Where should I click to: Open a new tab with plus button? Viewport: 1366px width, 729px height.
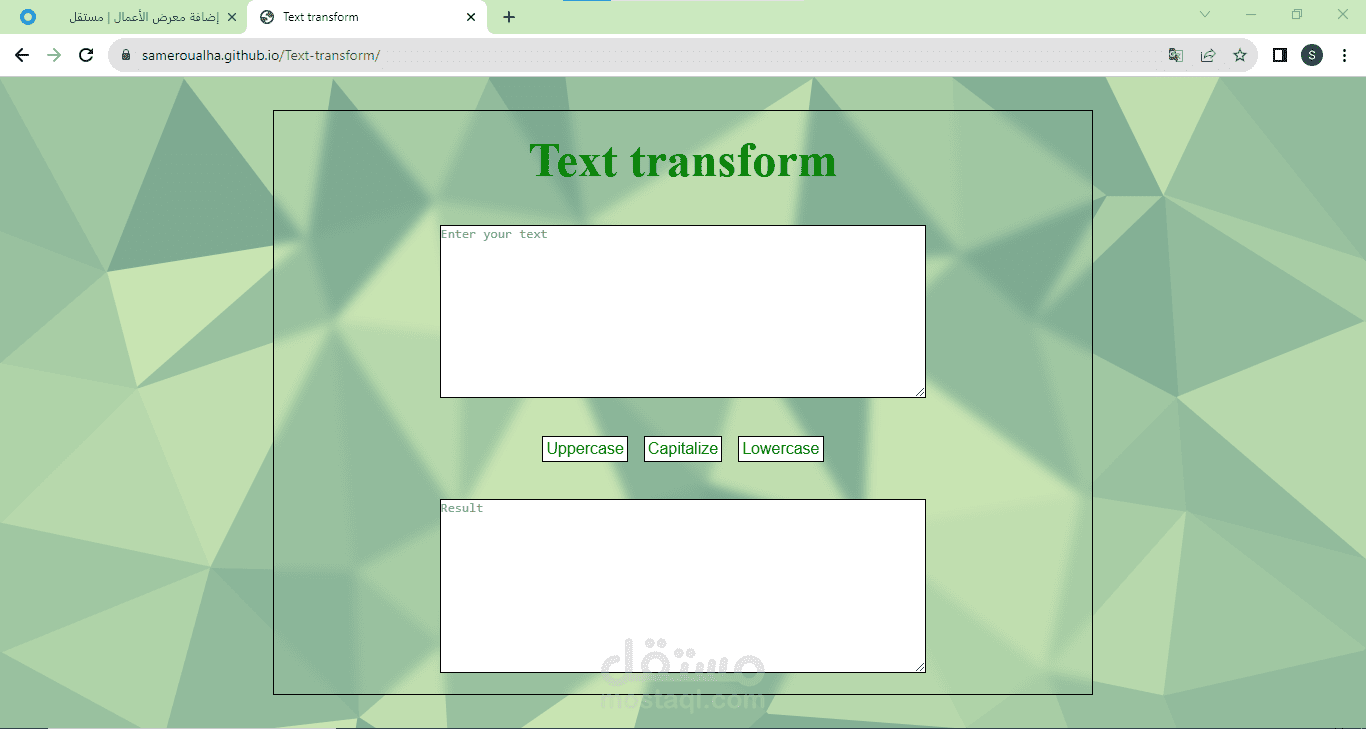point(509,17)
